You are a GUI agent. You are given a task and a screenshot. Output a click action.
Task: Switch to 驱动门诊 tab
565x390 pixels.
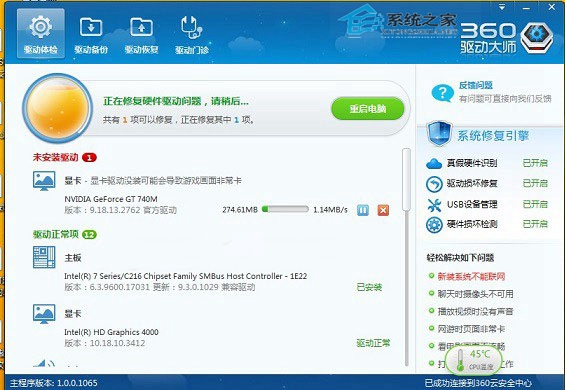click(192, 35)
